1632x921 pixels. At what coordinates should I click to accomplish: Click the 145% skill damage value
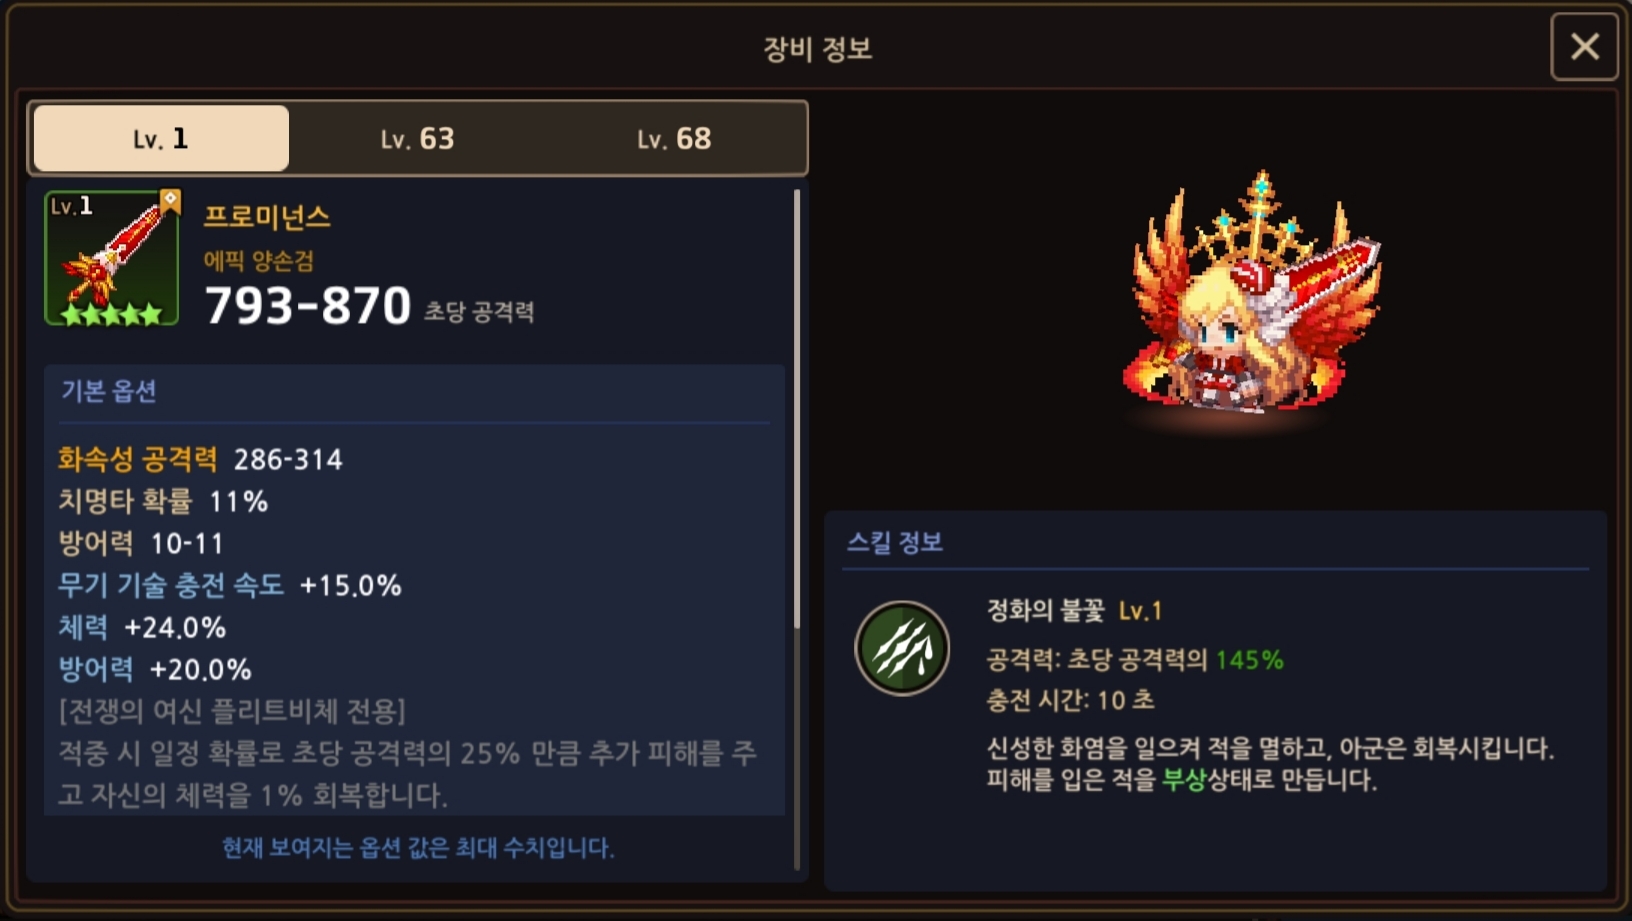(1249, 660)
